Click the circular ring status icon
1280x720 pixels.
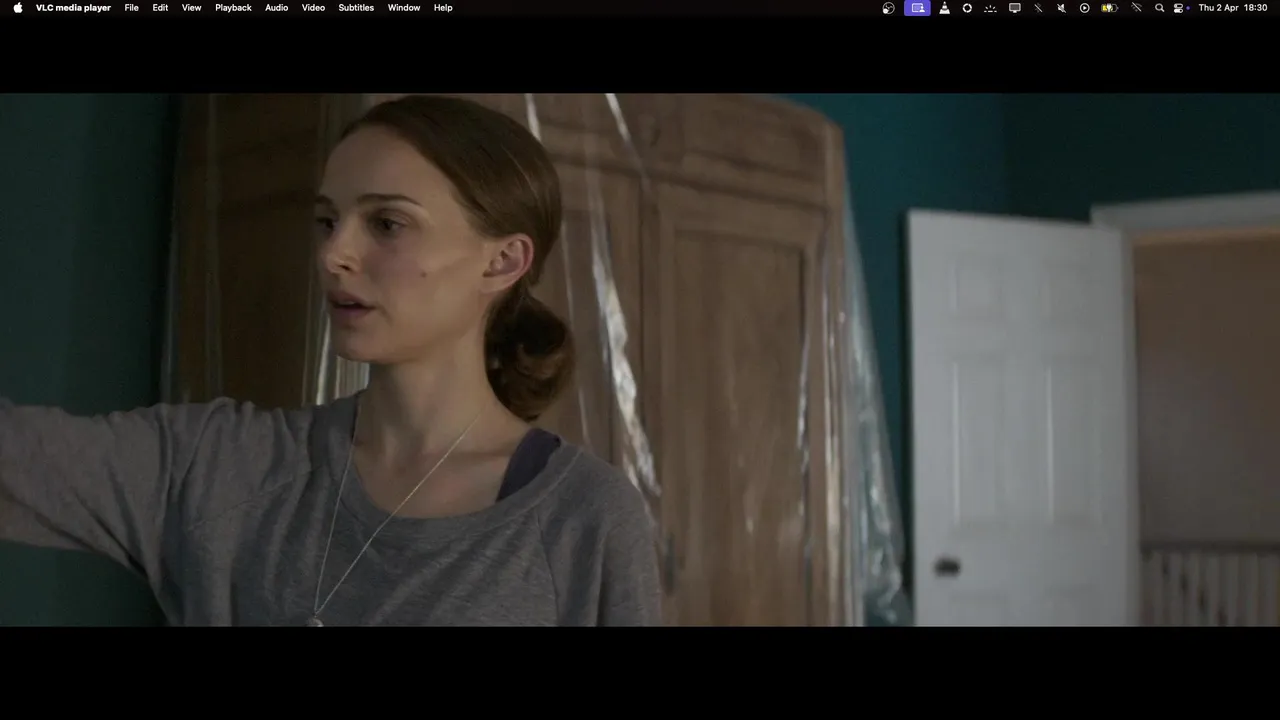967,8
